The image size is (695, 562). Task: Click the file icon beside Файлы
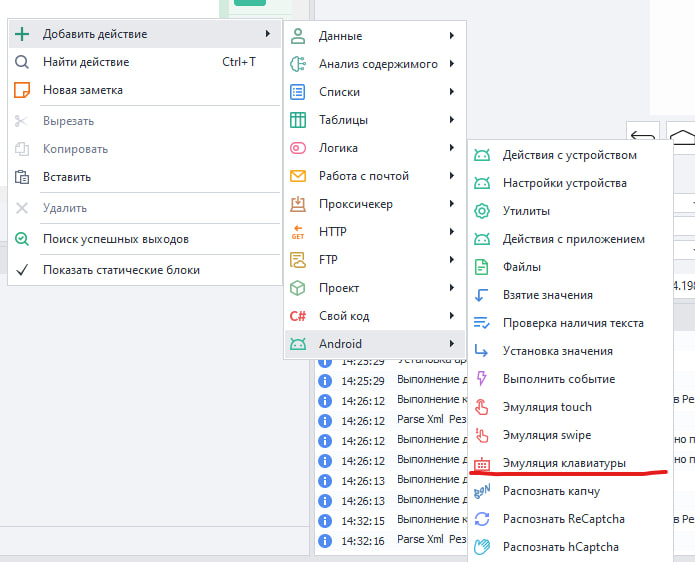482,267
